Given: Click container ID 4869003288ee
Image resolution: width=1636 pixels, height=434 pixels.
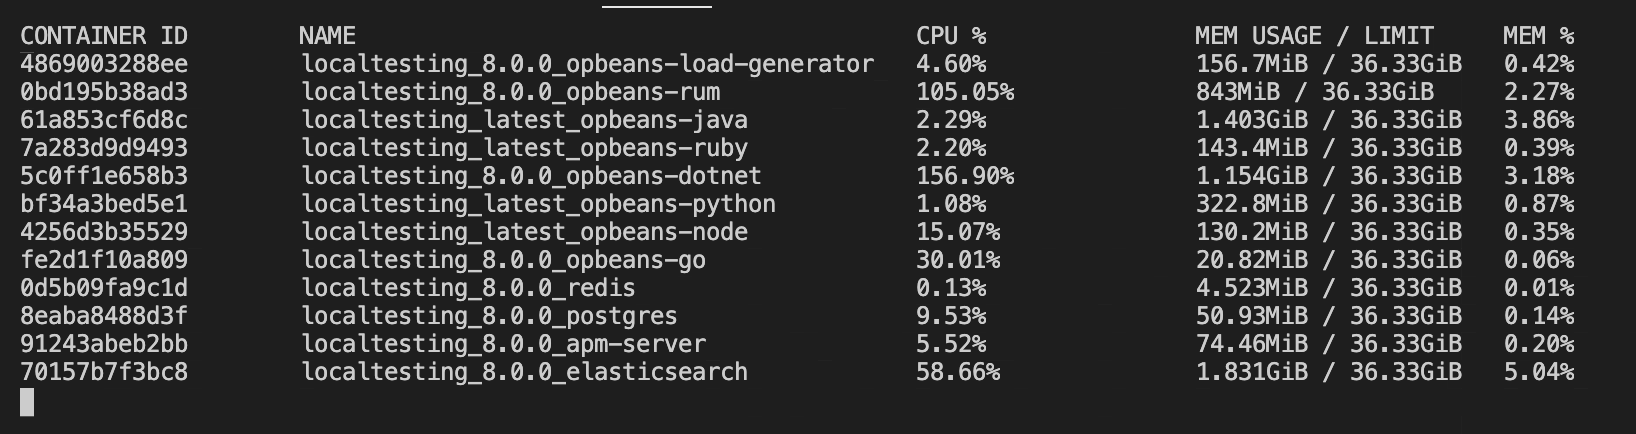Looking at the screenshot, I should [104, 64].
